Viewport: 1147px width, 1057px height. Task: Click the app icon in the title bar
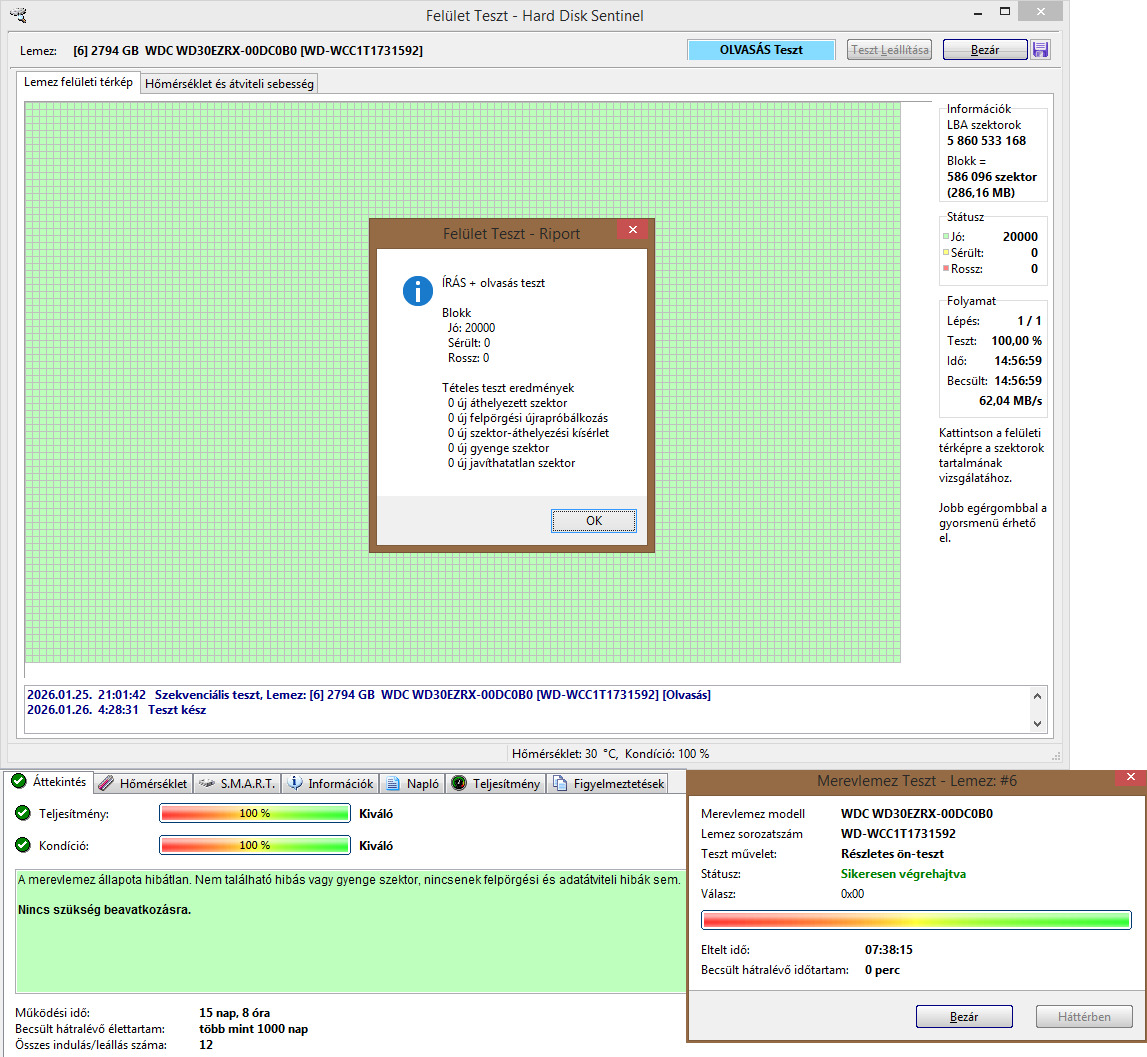point(18,15)
